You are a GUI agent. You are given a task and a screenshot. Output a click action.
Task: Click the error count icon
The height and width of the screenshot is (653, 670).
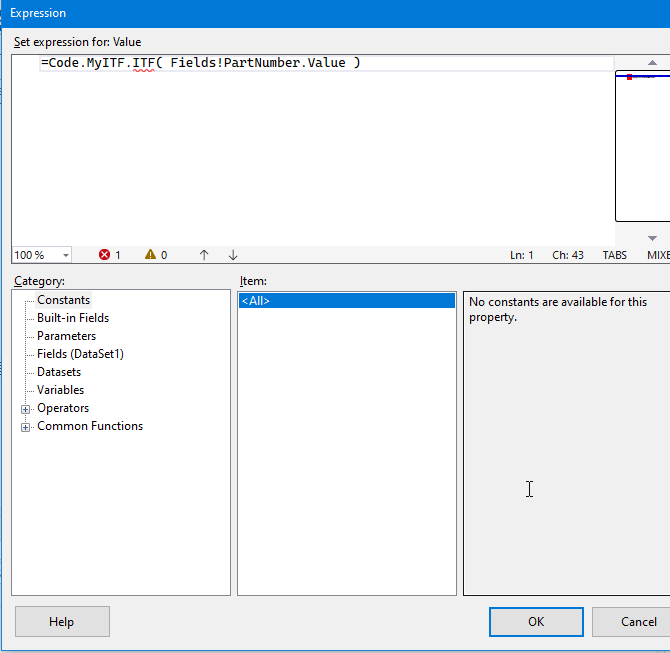(x=104, y=255)
